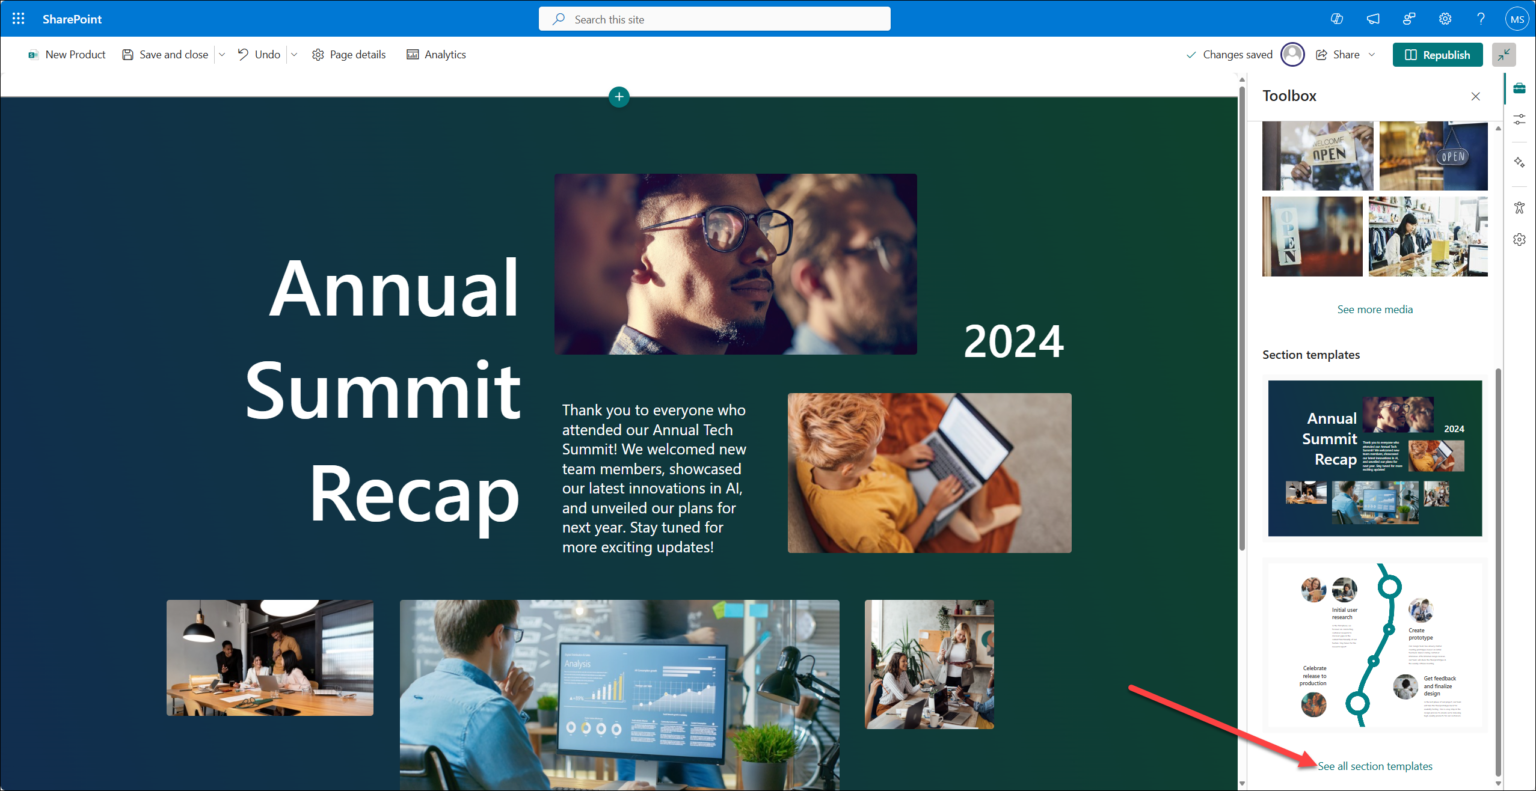This screenshot has height=791, width=1536.
Task: Click the Search this site input field
Action: pos(714,18)
